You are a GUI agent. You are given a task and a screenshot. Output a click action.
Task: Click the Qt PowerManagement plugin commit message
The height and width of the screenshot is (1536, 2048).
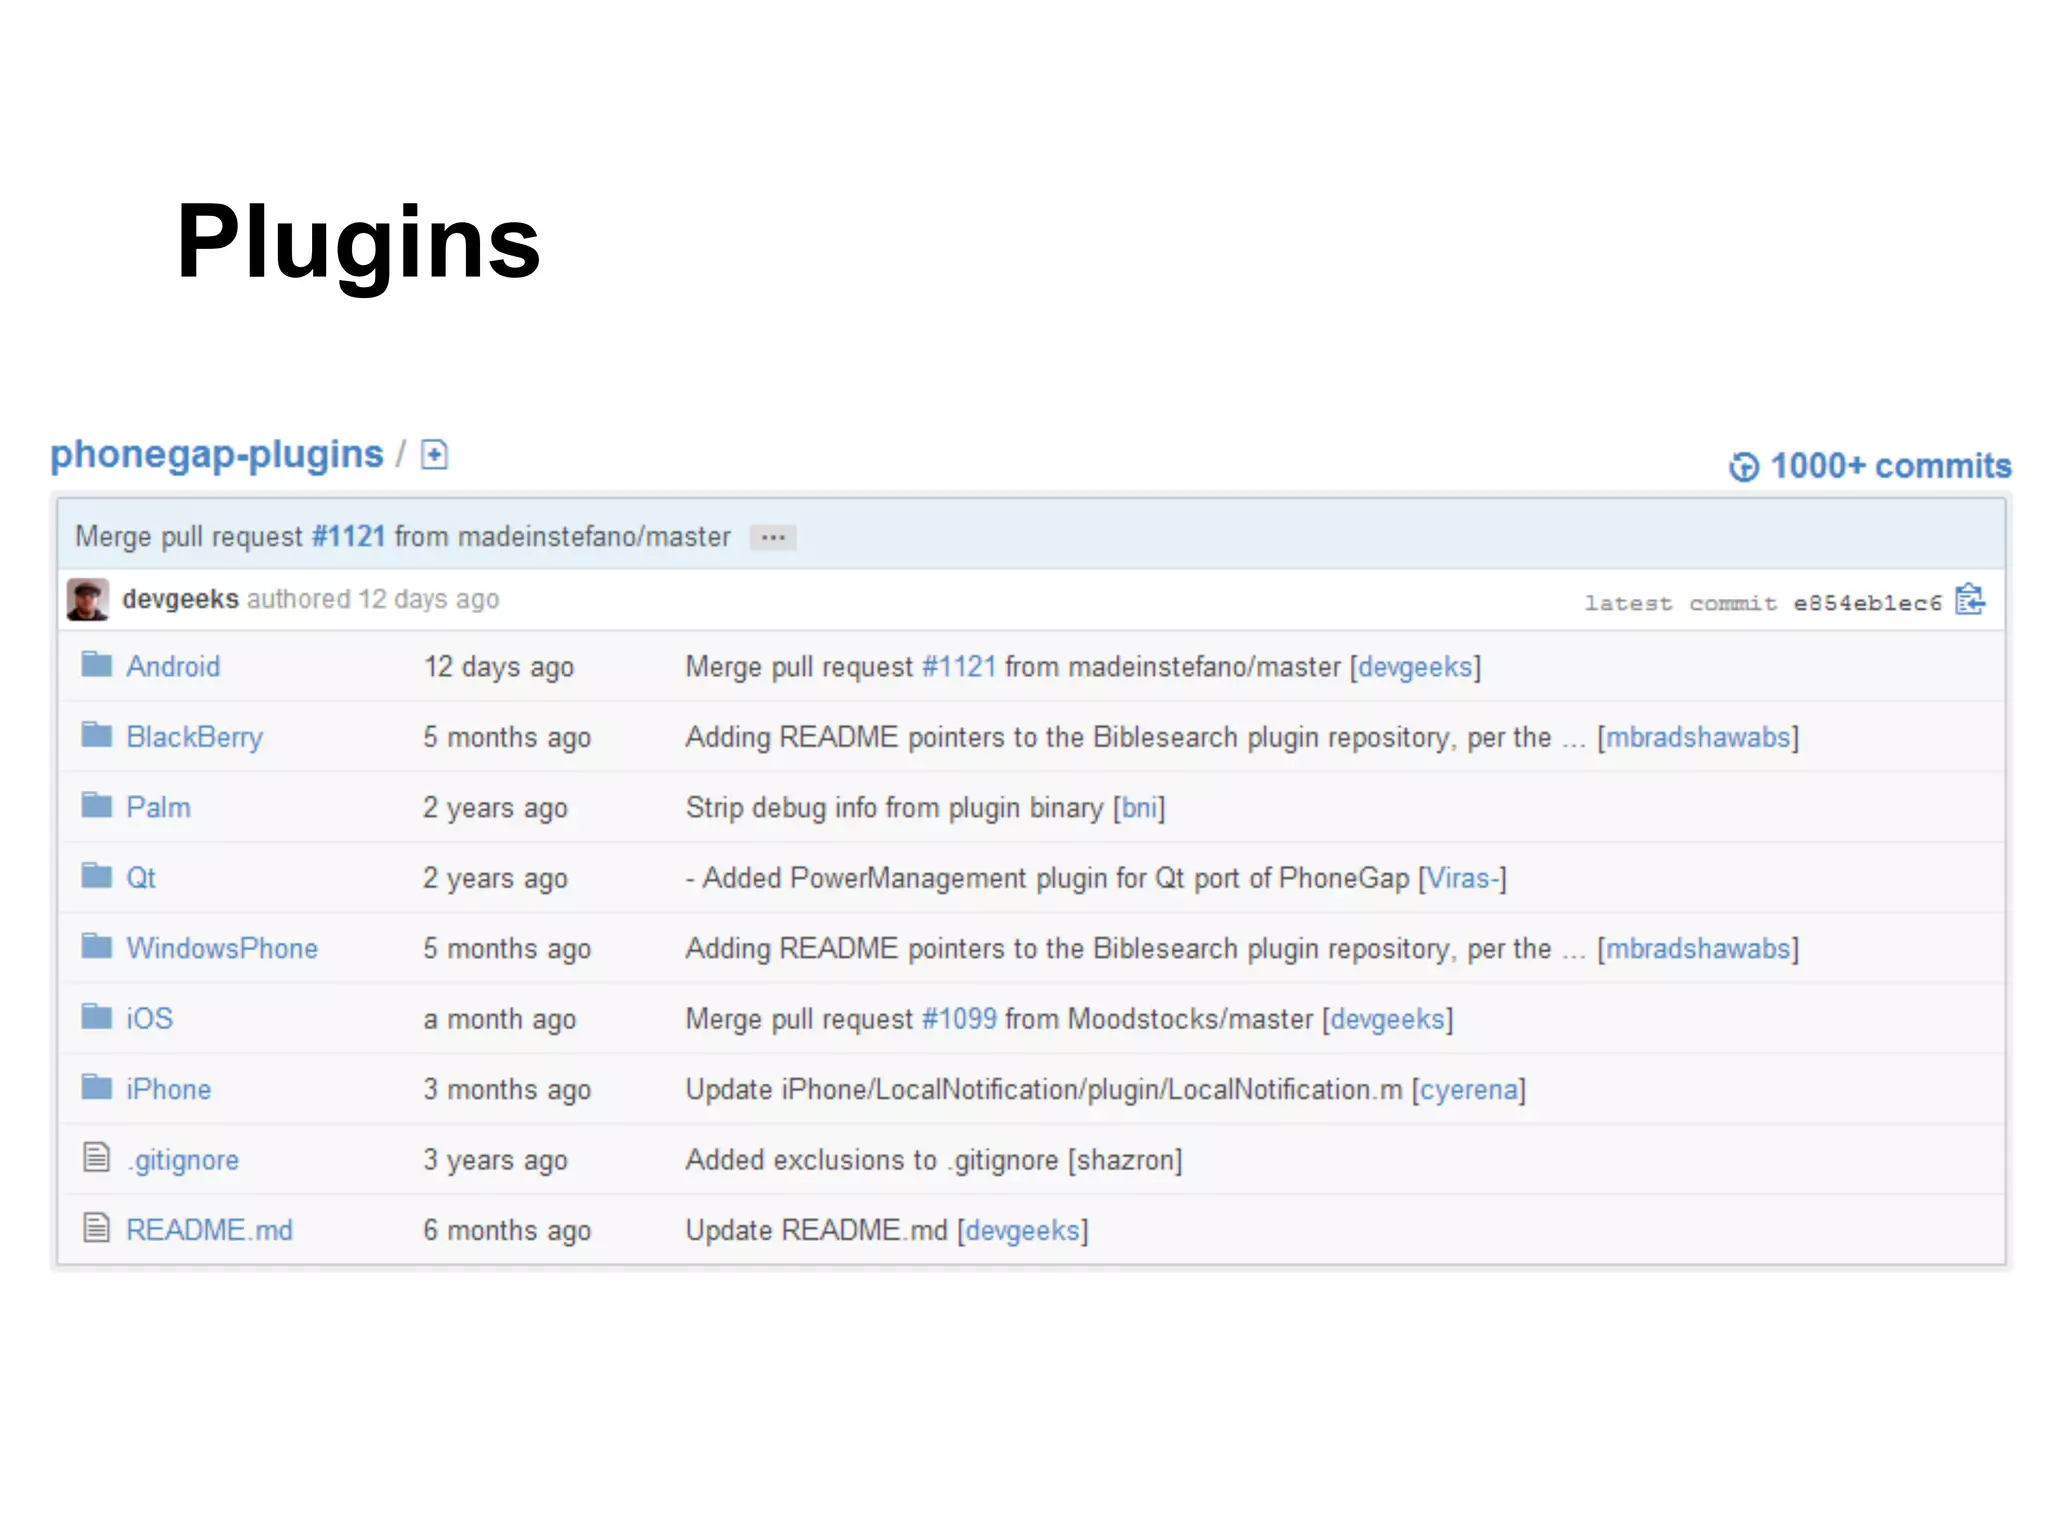pos(1047,878)
